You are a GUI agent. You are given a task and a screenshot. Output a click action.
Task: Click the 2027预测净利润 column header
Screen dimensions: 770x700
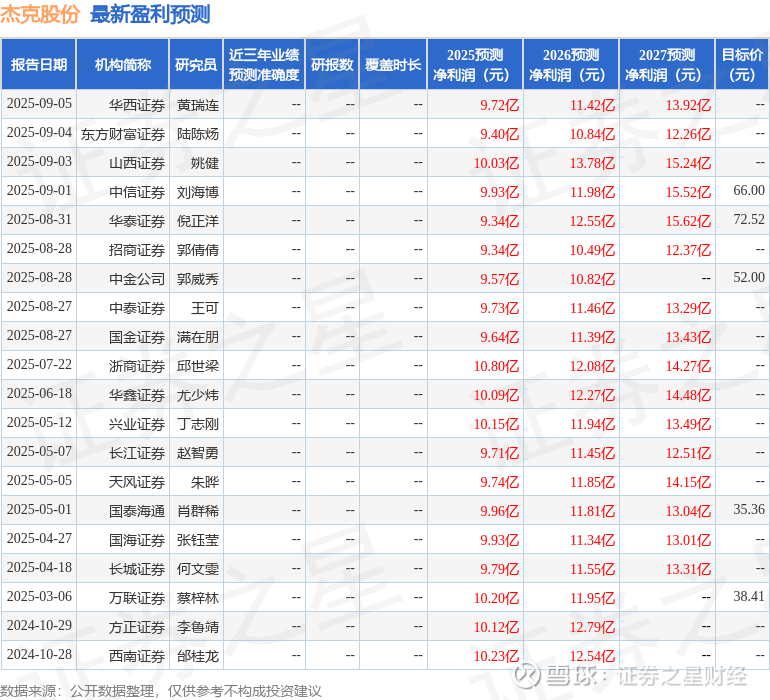(x=667, y=65)
